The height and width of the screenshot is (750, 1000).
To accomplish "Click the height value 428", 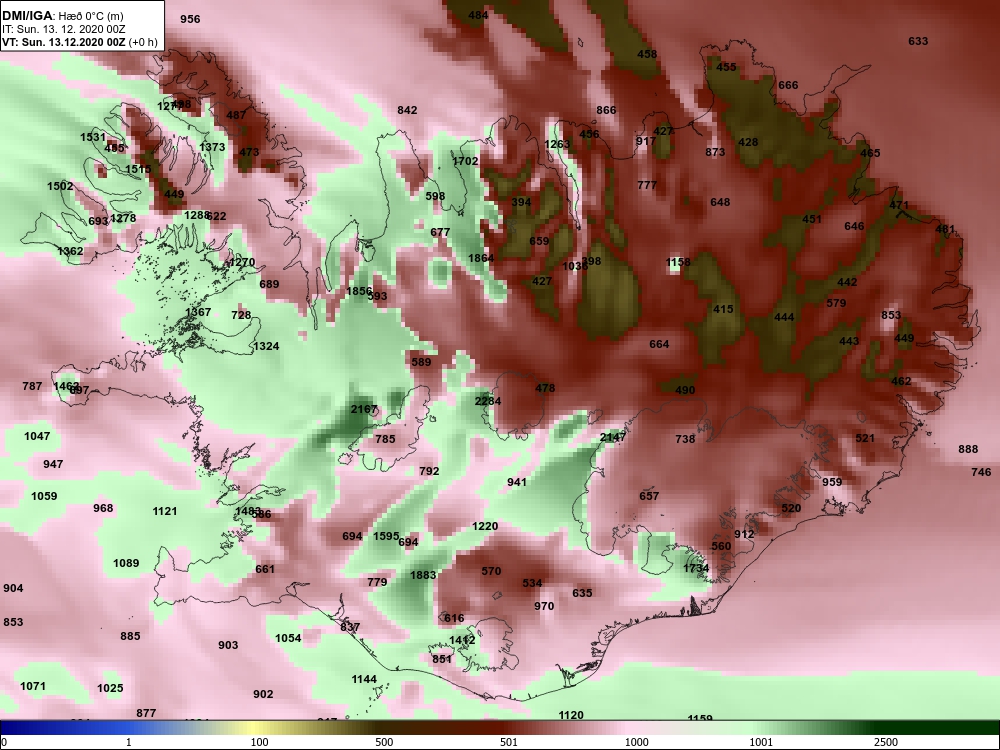I will coord(748,142).
